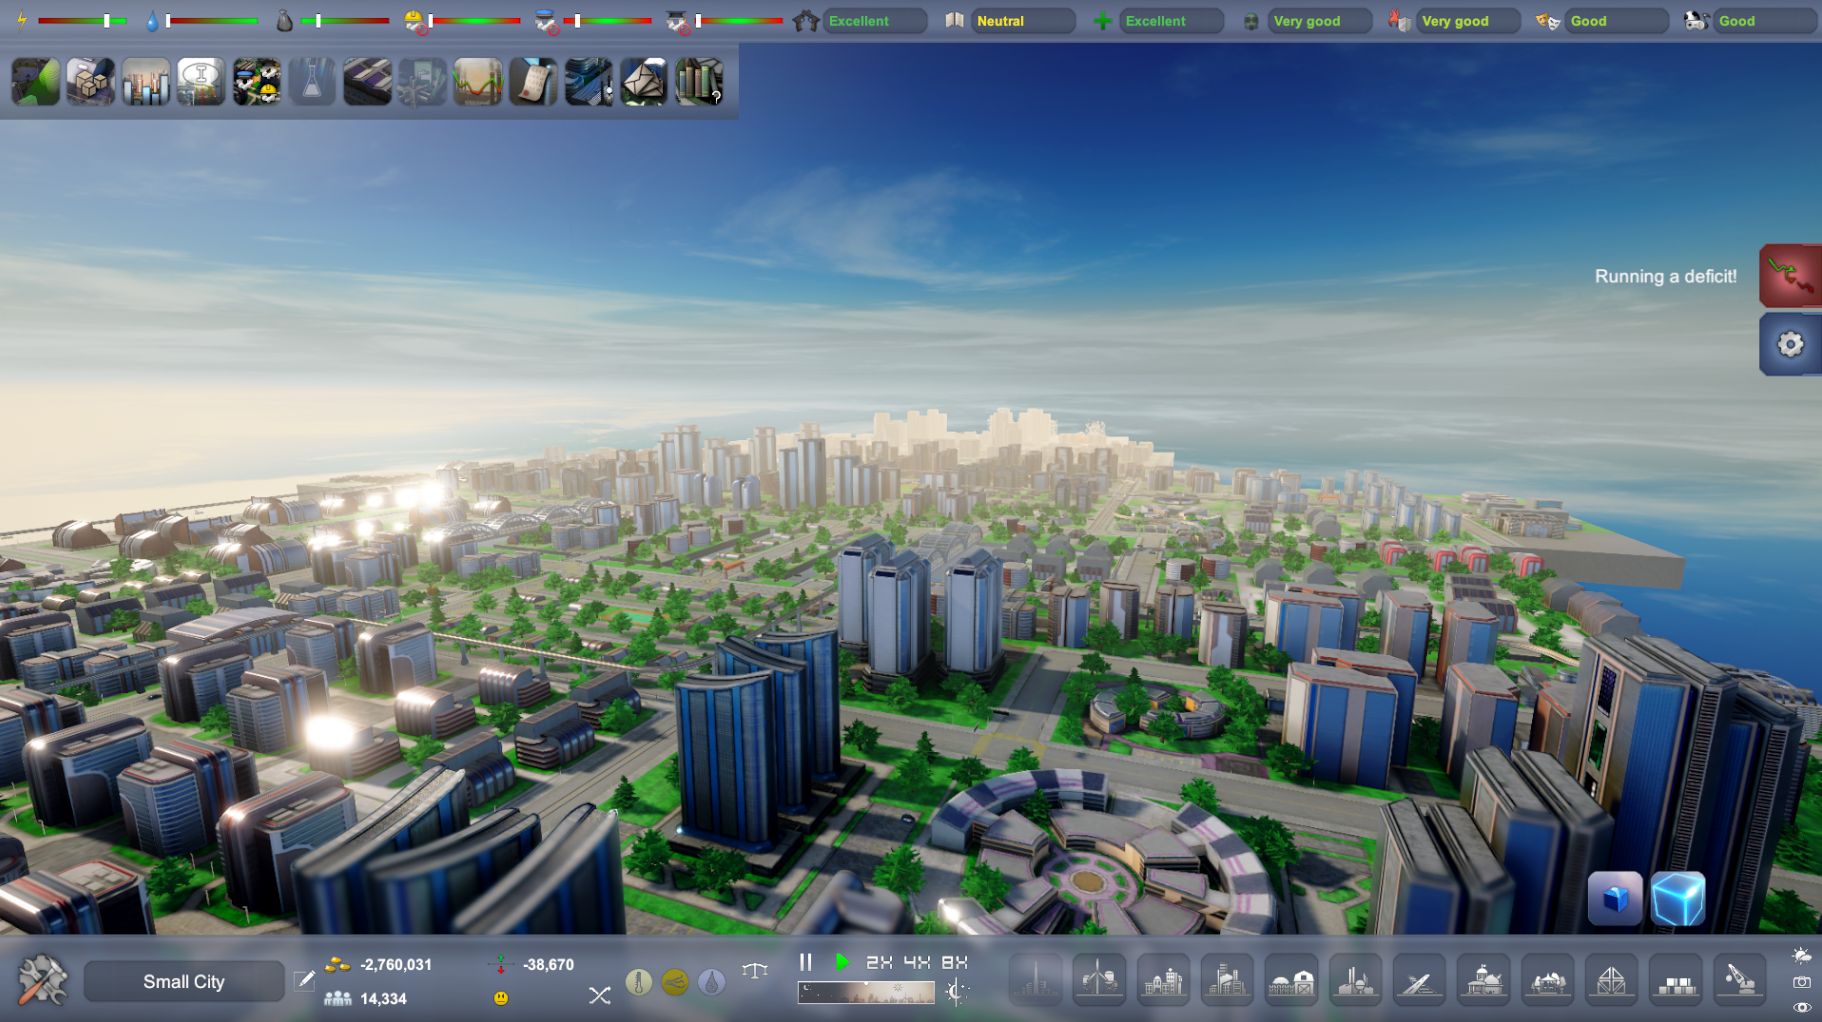Screen dimensions: 1822x1022
Task: Open the city services workers panel
Action: [x=257, y=81]
